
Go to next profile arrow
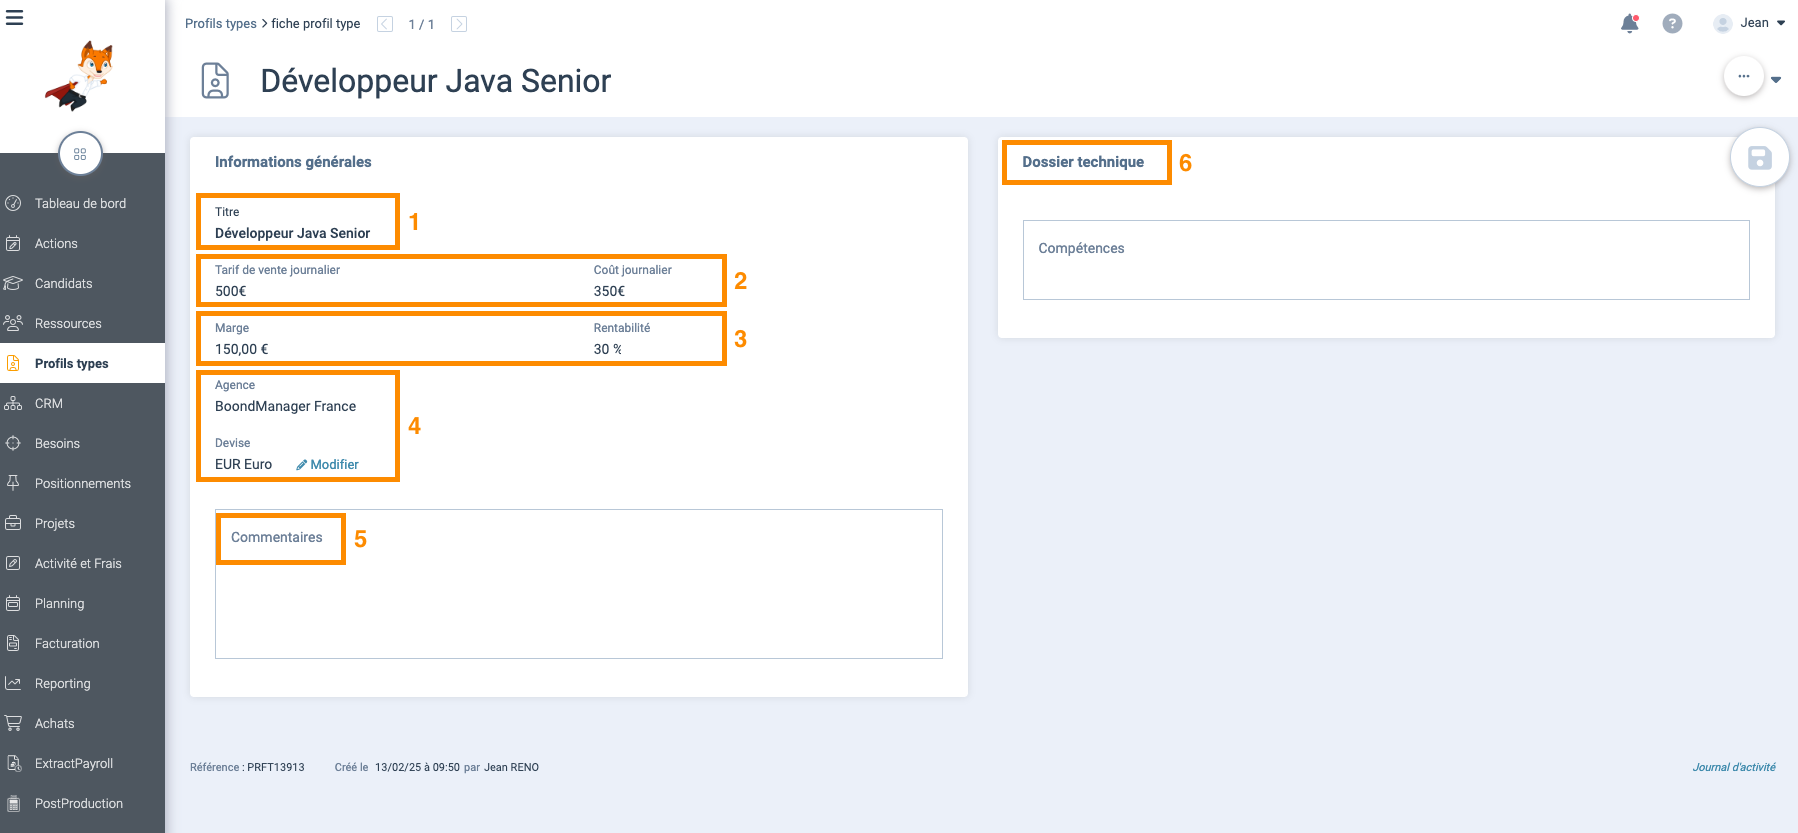coord(459,24)
